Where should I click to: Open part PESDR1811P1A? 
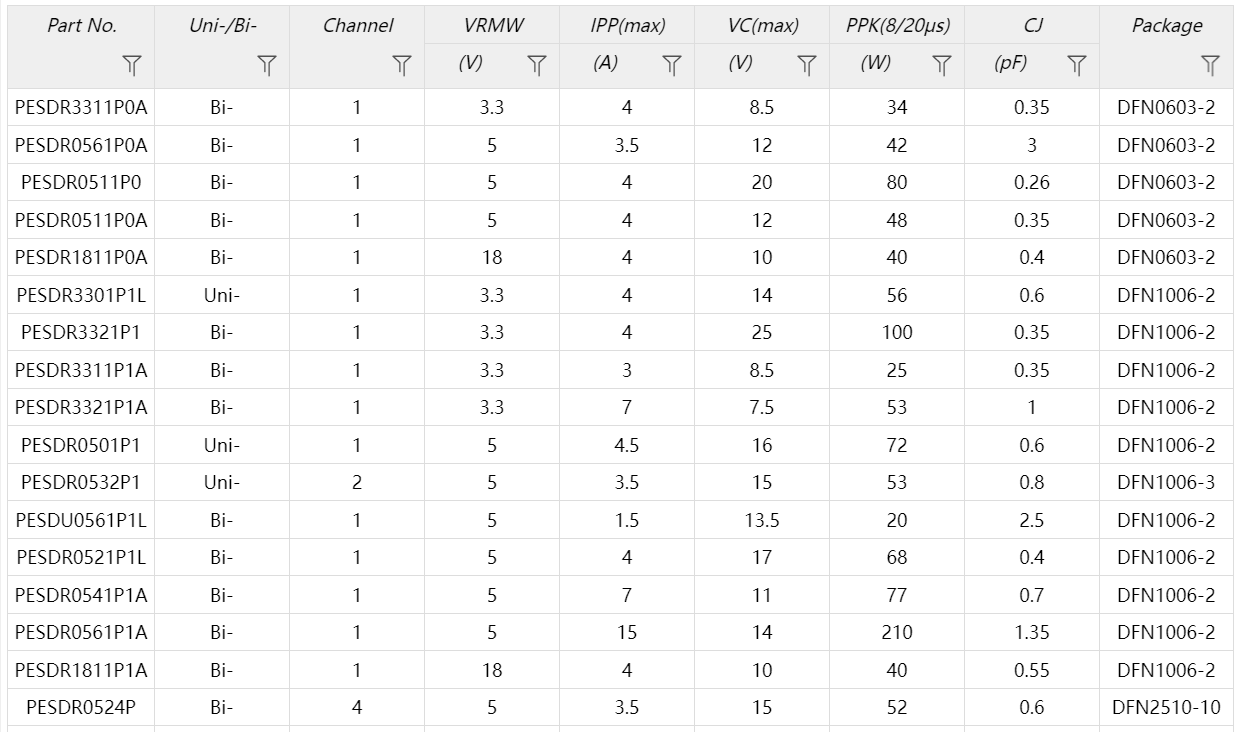click(81, 670)
